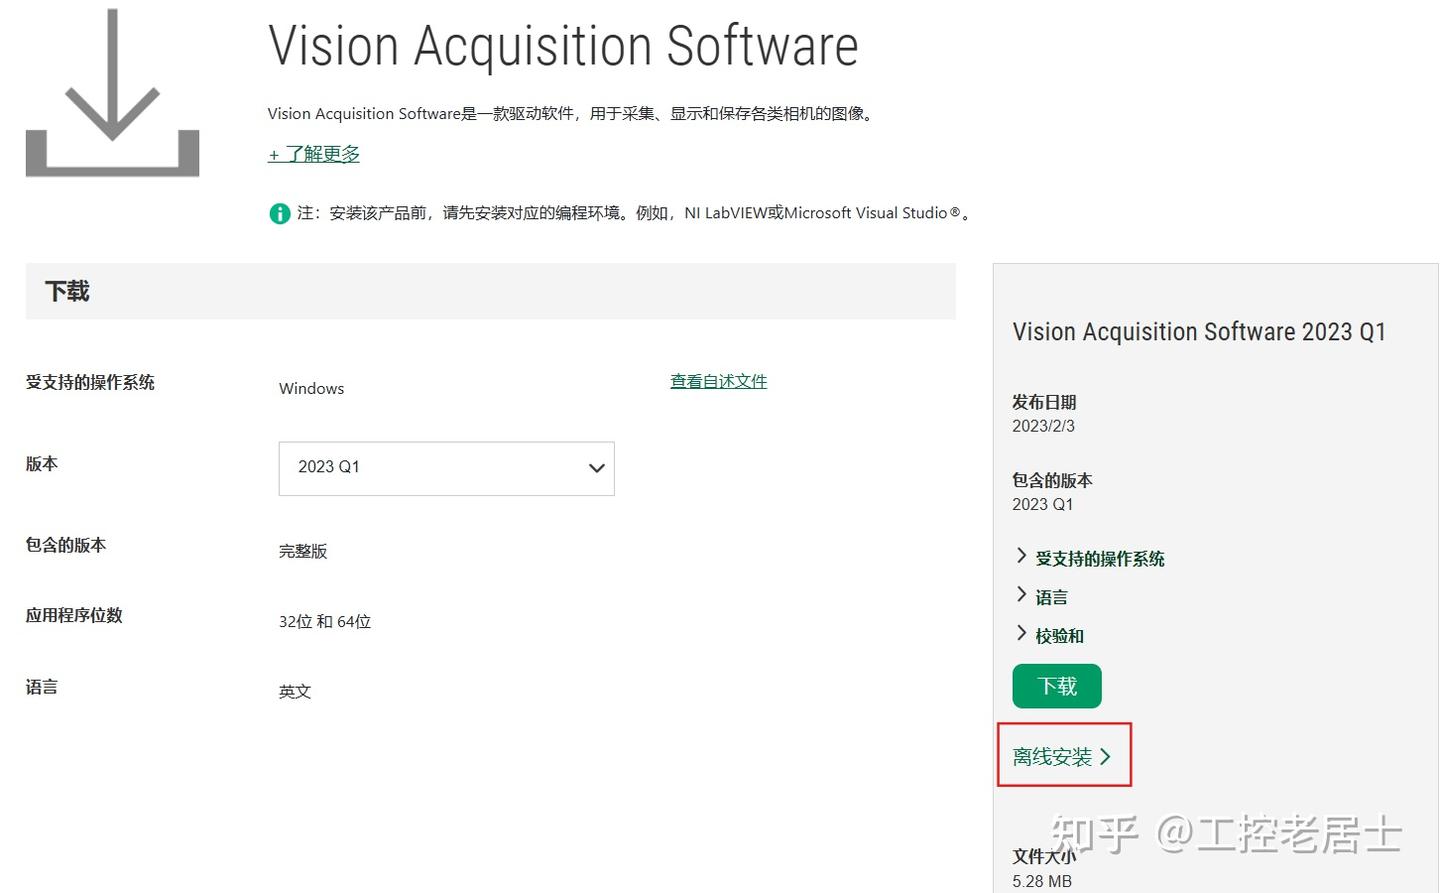Click the chevron beside 语言 in sidebar

(x=1021, y=595)
